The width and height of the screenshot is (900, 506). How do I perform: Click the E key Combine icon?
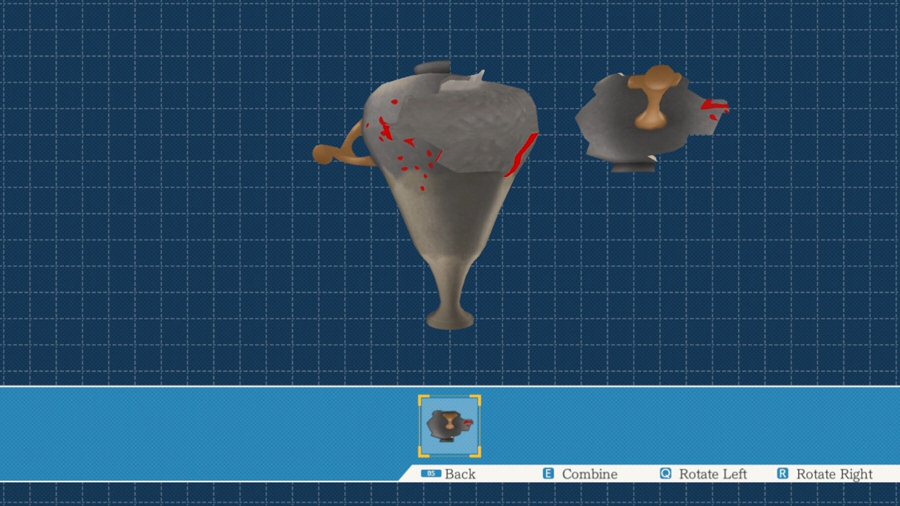[x=548, y=473]
